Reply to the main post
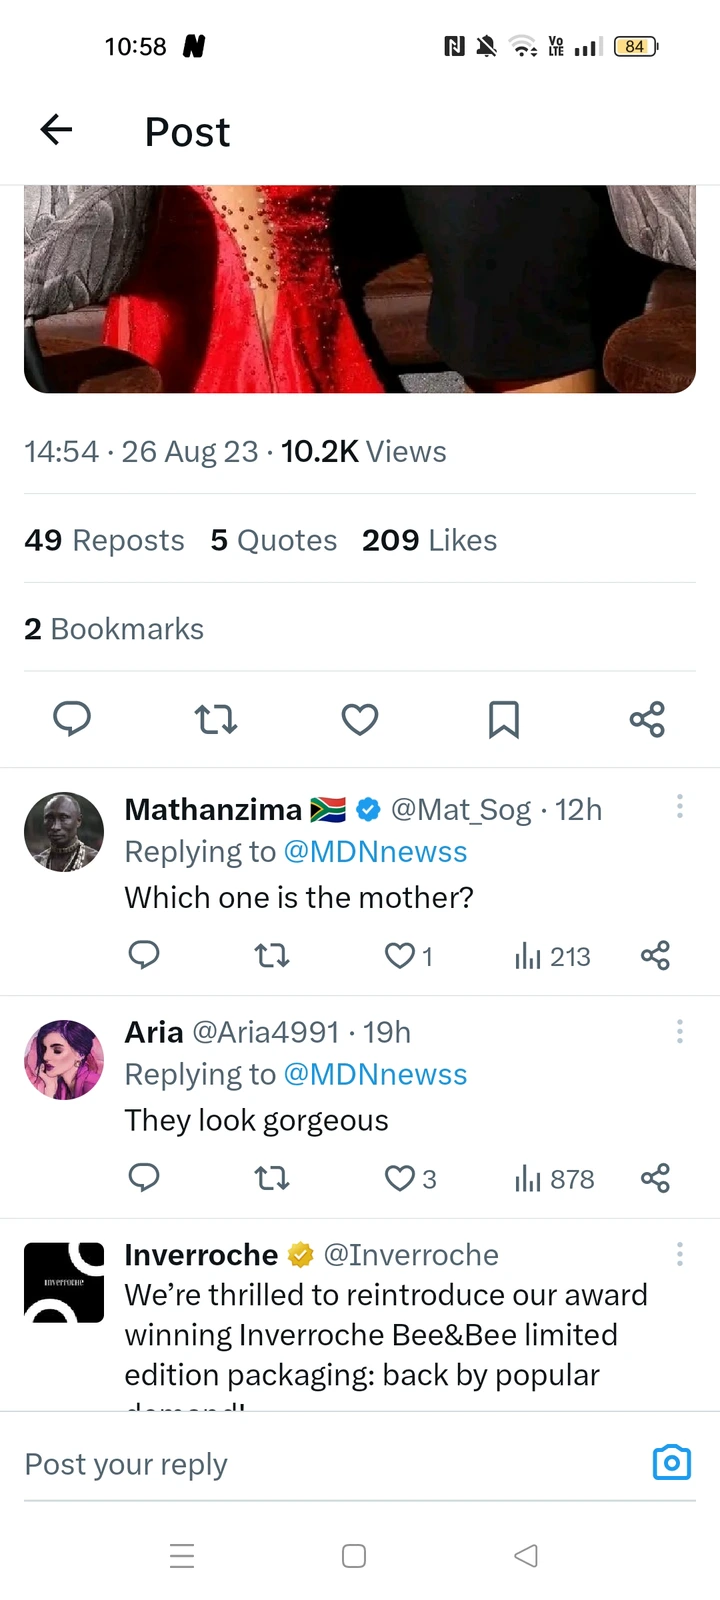 tap(72, 719)
